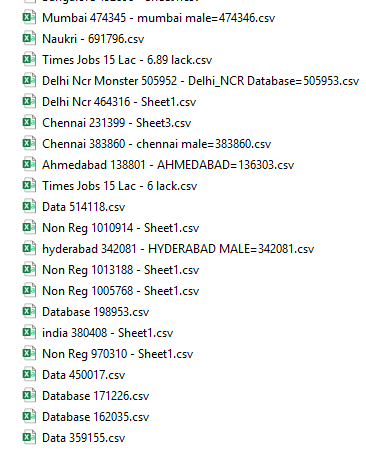Select Database 162035.csv file name

tap(96, 417)
